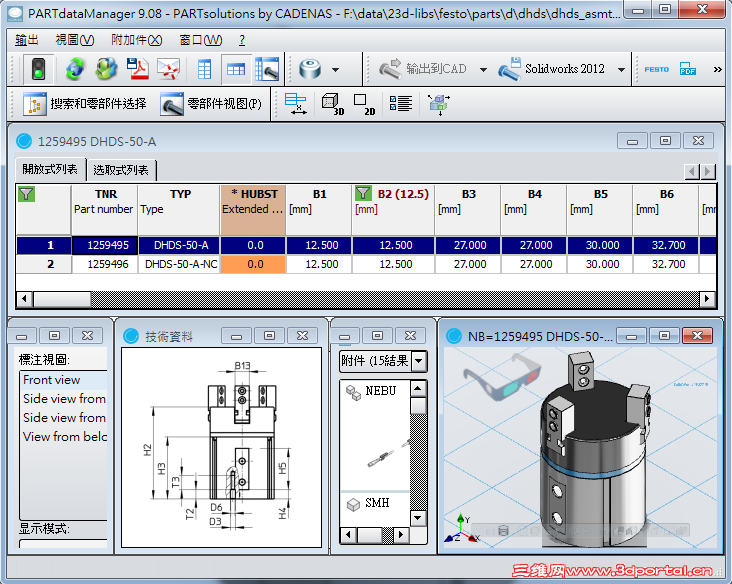Expand the Solidworks 2012 dropdown arrow
This screenshot has width=732, height=584.
pyautogui.click(x=621, y=70)
